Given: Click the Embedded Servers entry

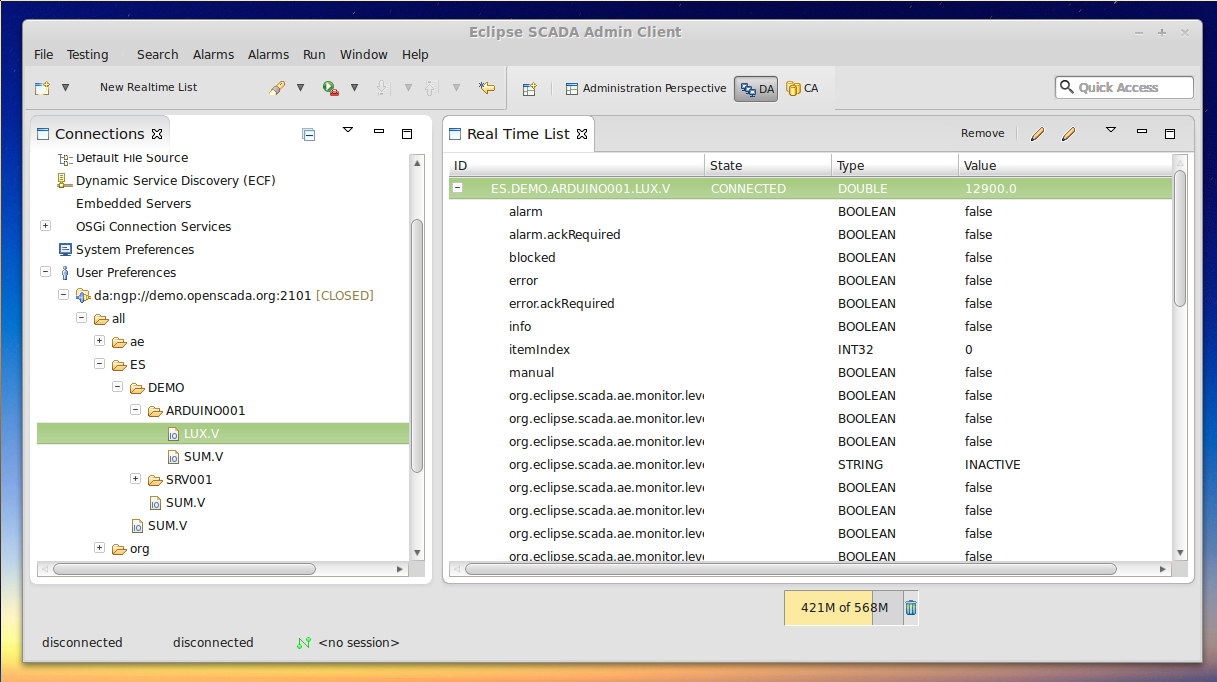Looking at the screenshot, I should (x=134, y=204).
